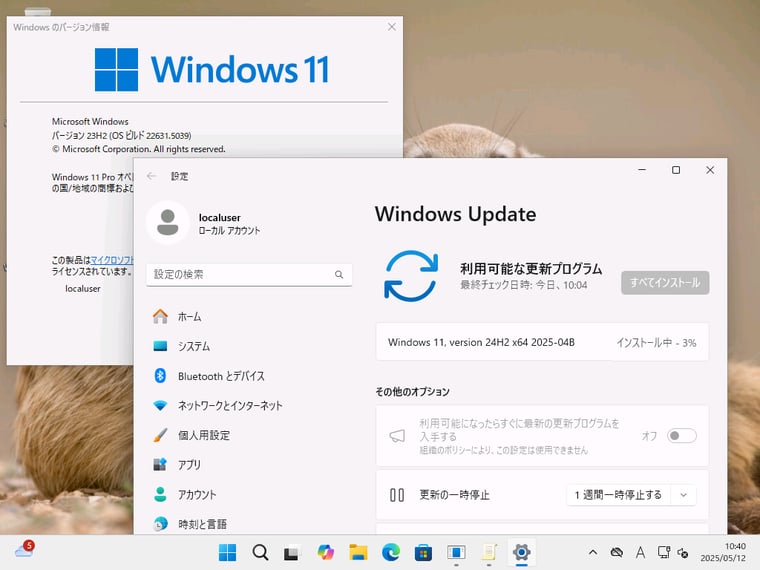This screenshot has width=760, height=570.
Task: Click the その他のオプション heading
Action: 412,392
